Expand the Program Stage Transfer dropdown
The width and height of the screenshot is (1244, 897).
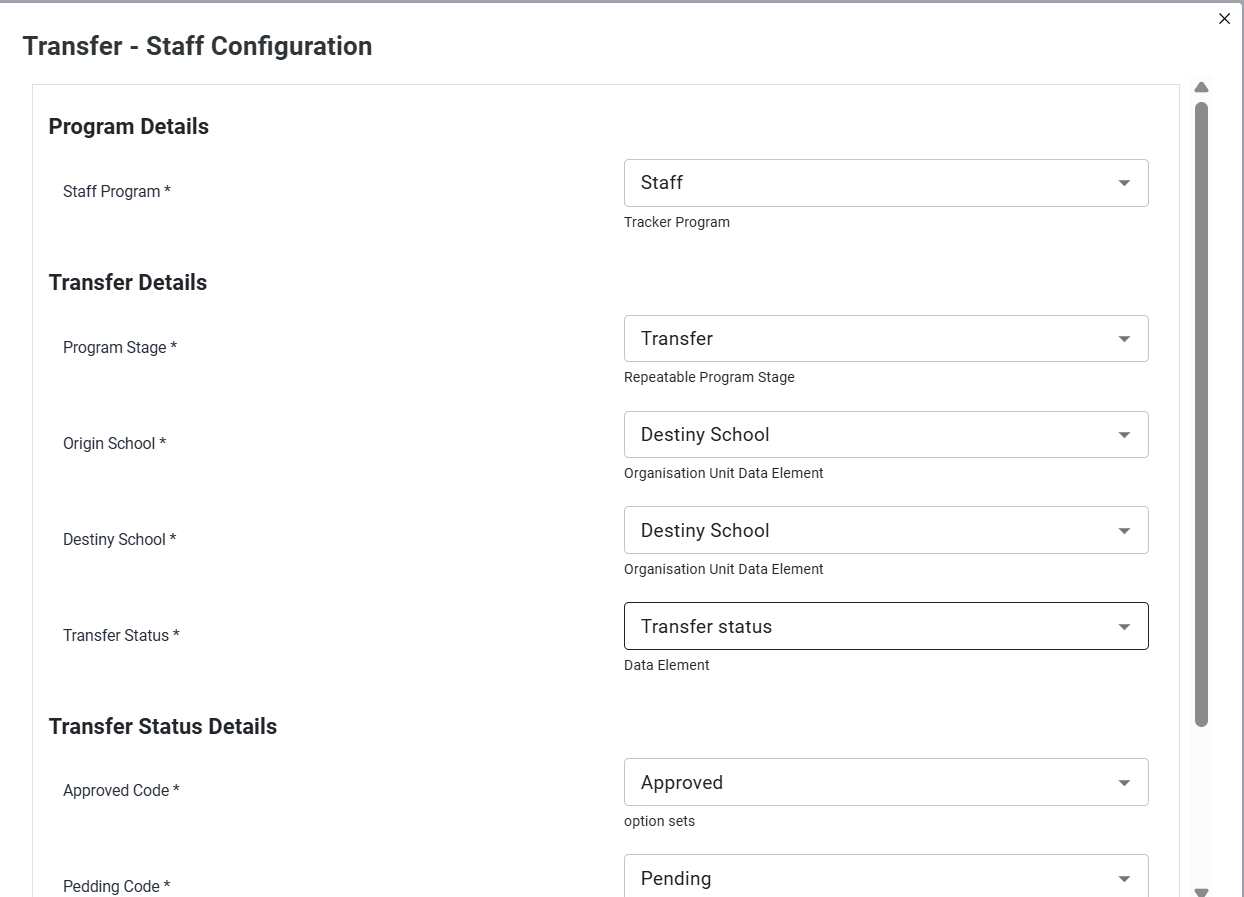coord(886,339)
